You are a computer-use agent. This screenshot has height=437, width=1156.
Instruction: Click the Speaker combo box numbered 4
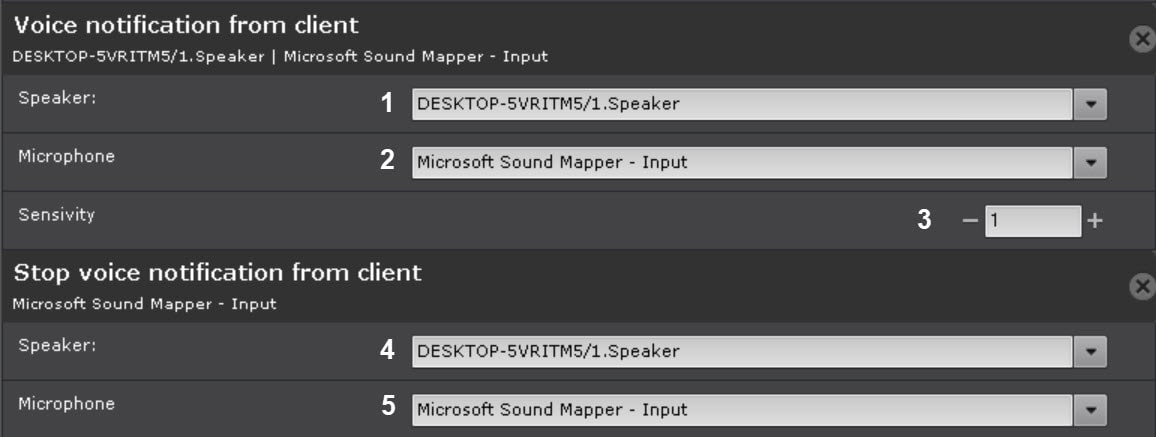coord(742,351)
